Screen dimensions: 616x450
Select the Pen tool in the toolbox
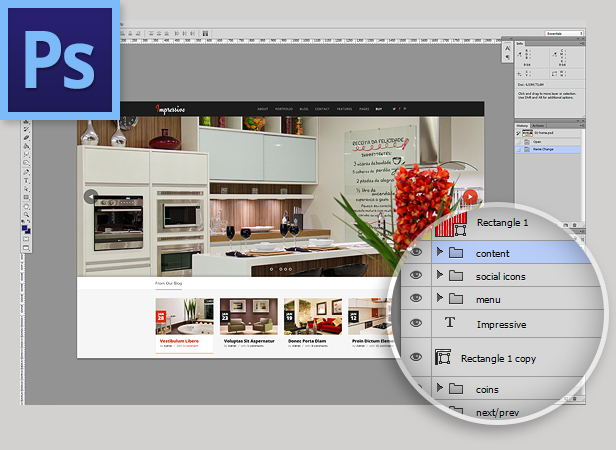(x=26, y=172)
